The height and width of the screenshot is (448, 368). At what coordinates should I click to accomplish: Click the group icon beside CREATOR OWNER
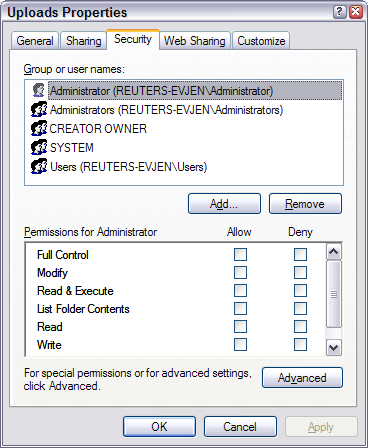(x=39, y=128)
